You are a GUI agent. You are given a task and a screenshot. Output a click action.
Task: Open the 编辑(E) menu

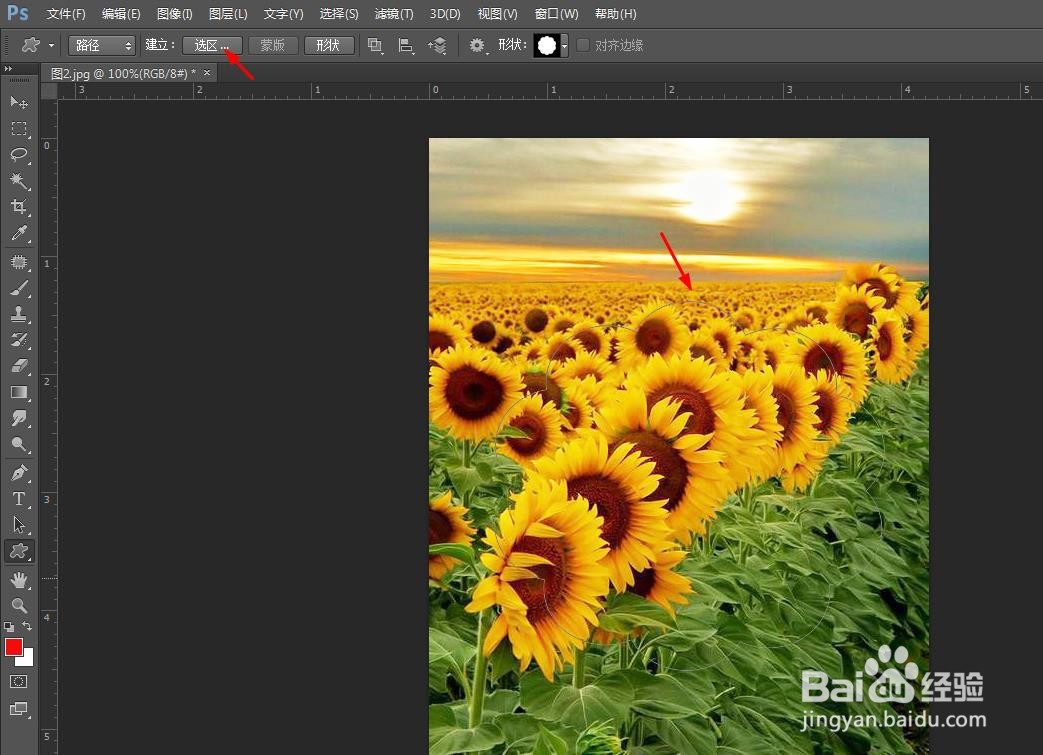point(121,13)
